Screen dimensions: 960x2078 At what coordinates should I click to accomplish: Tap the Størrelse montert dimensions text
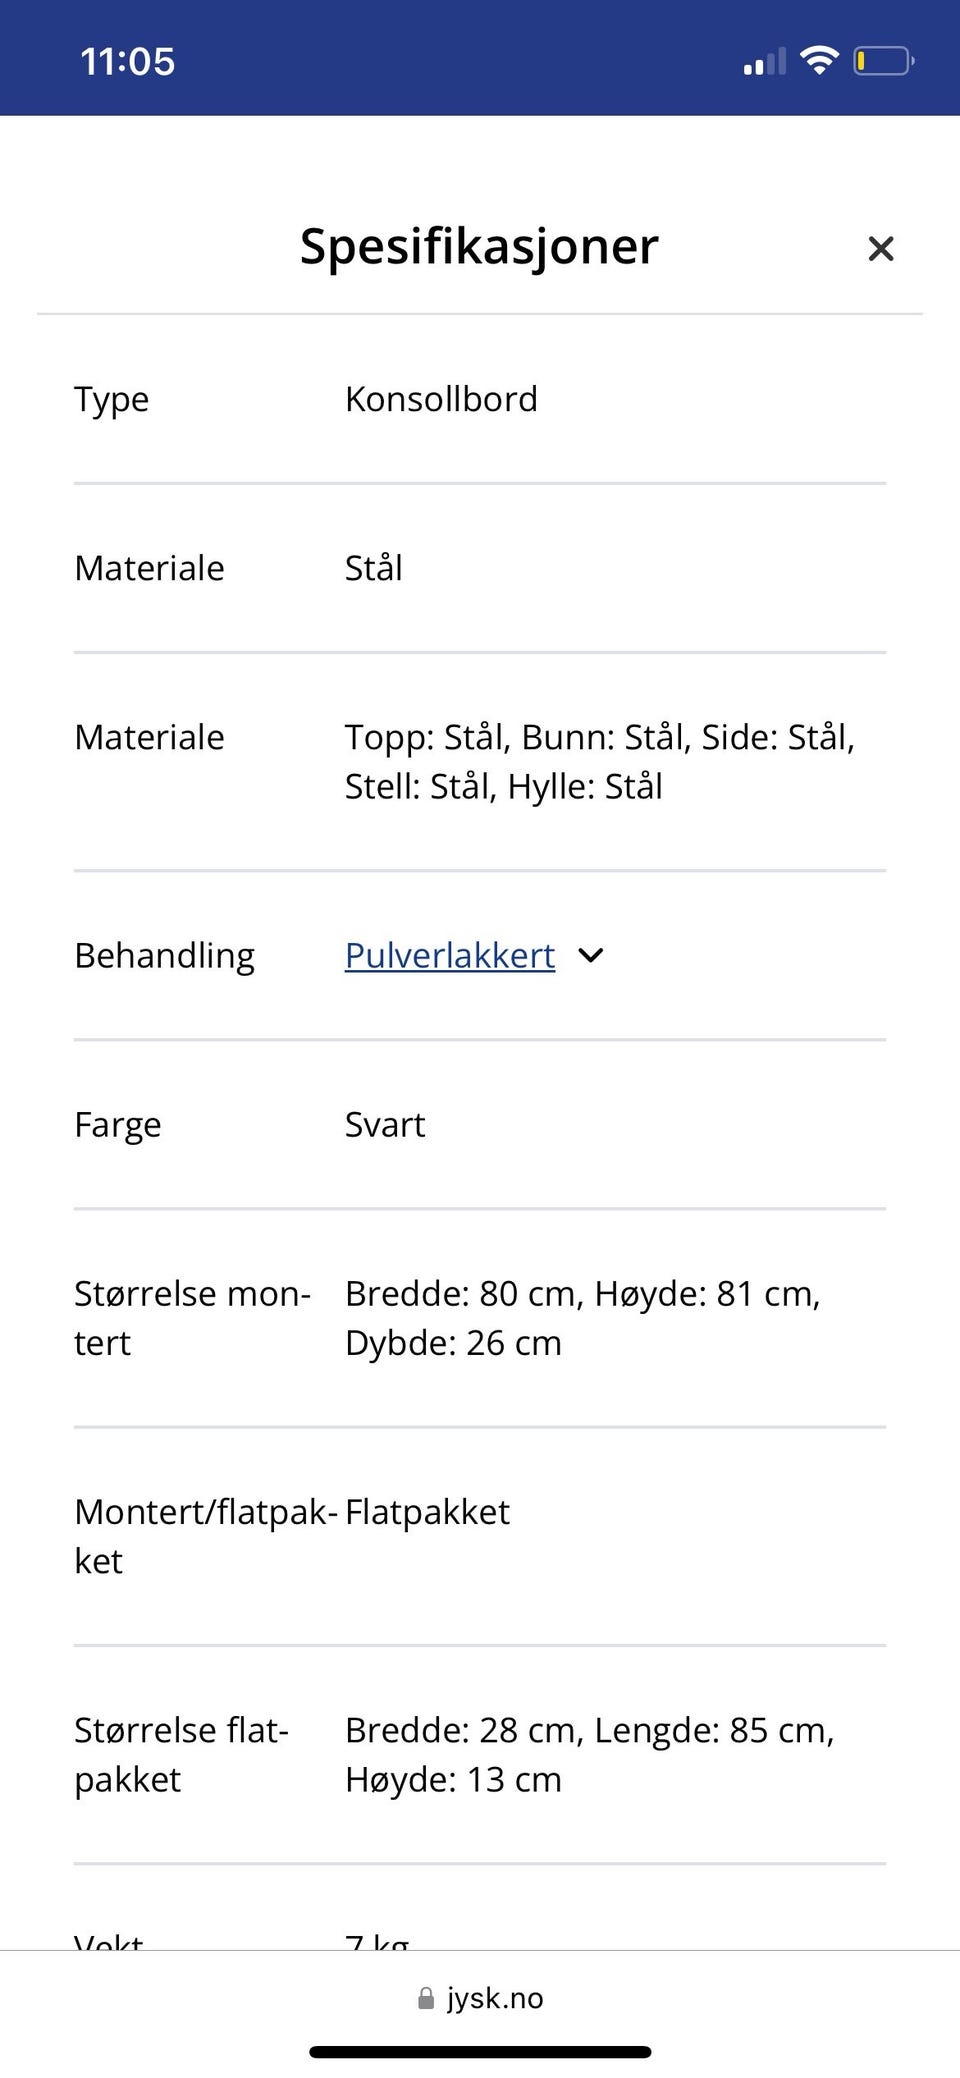[582, 1317]
